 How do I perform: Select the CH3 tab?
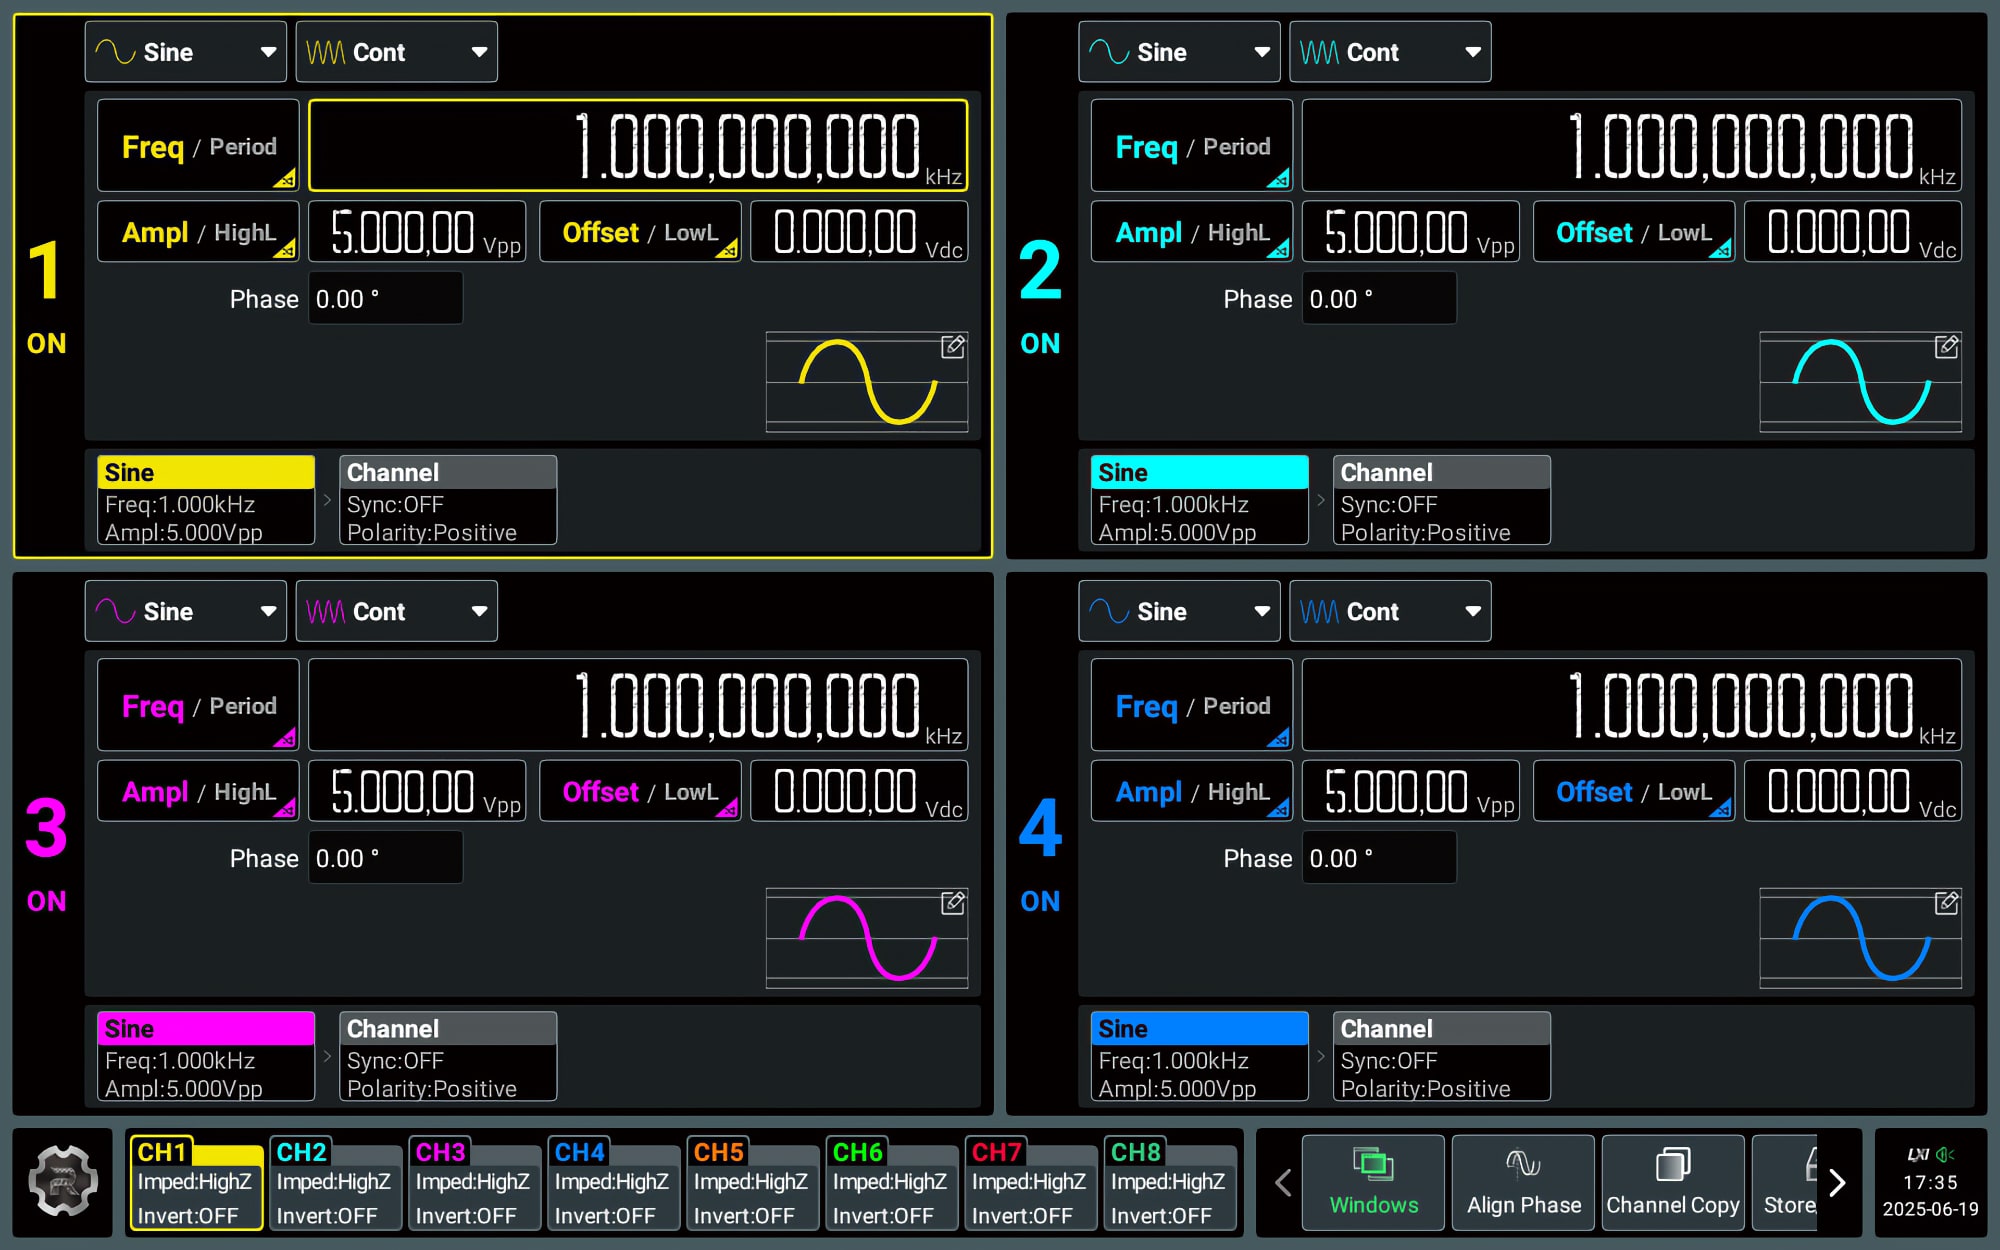(x=474, y=1183)
